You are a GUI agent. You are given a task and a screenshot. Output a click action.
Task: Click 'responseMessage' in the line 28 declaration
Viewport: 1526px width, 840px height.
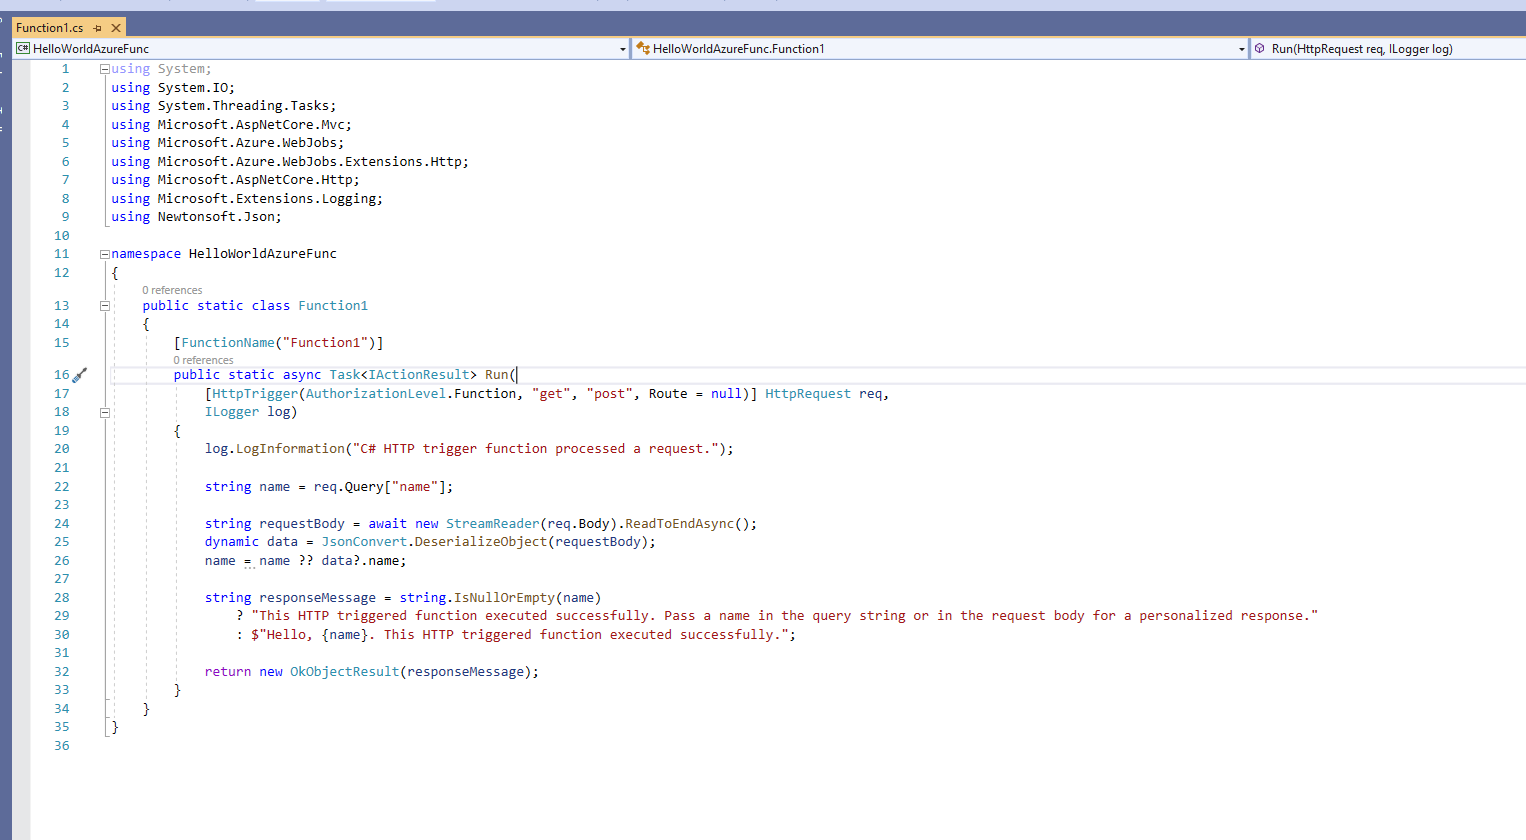pyautogui.click(x=318, y=598)
